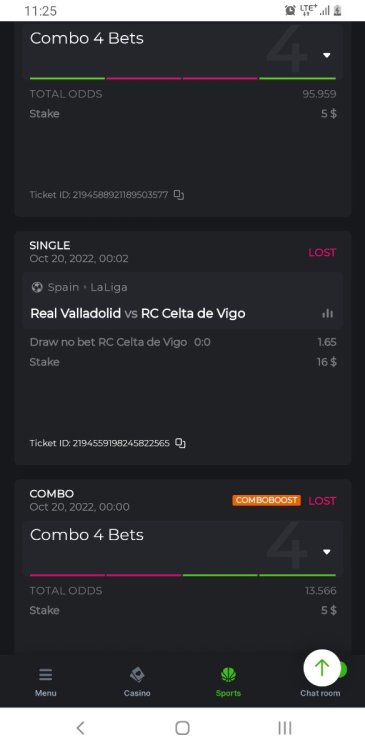Screen dimensions: 365x750
Task: Open the Spain LaLiga league link
Action: click(x=79, y=287)
